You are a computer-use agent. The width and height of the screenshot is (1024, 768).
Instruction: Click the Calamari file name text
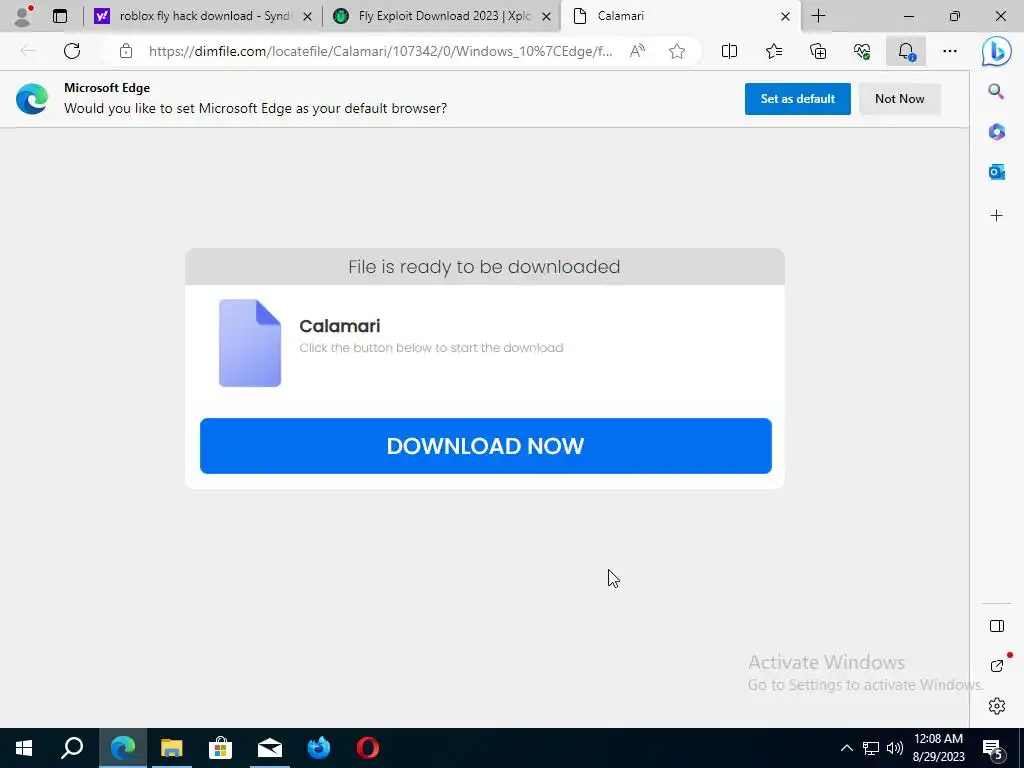coord(340,326)
